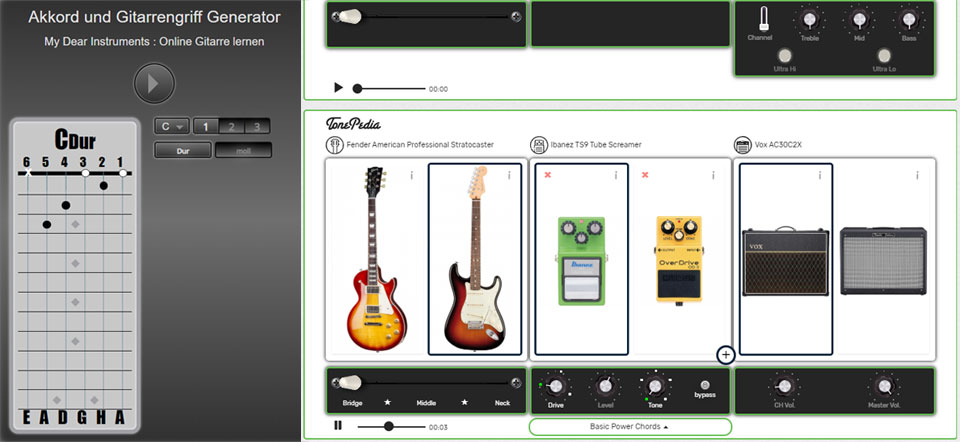Toggle the Ultra Hi button
Image resolution: width=960 pixels, height=442 pixels.
pos(784,56)
